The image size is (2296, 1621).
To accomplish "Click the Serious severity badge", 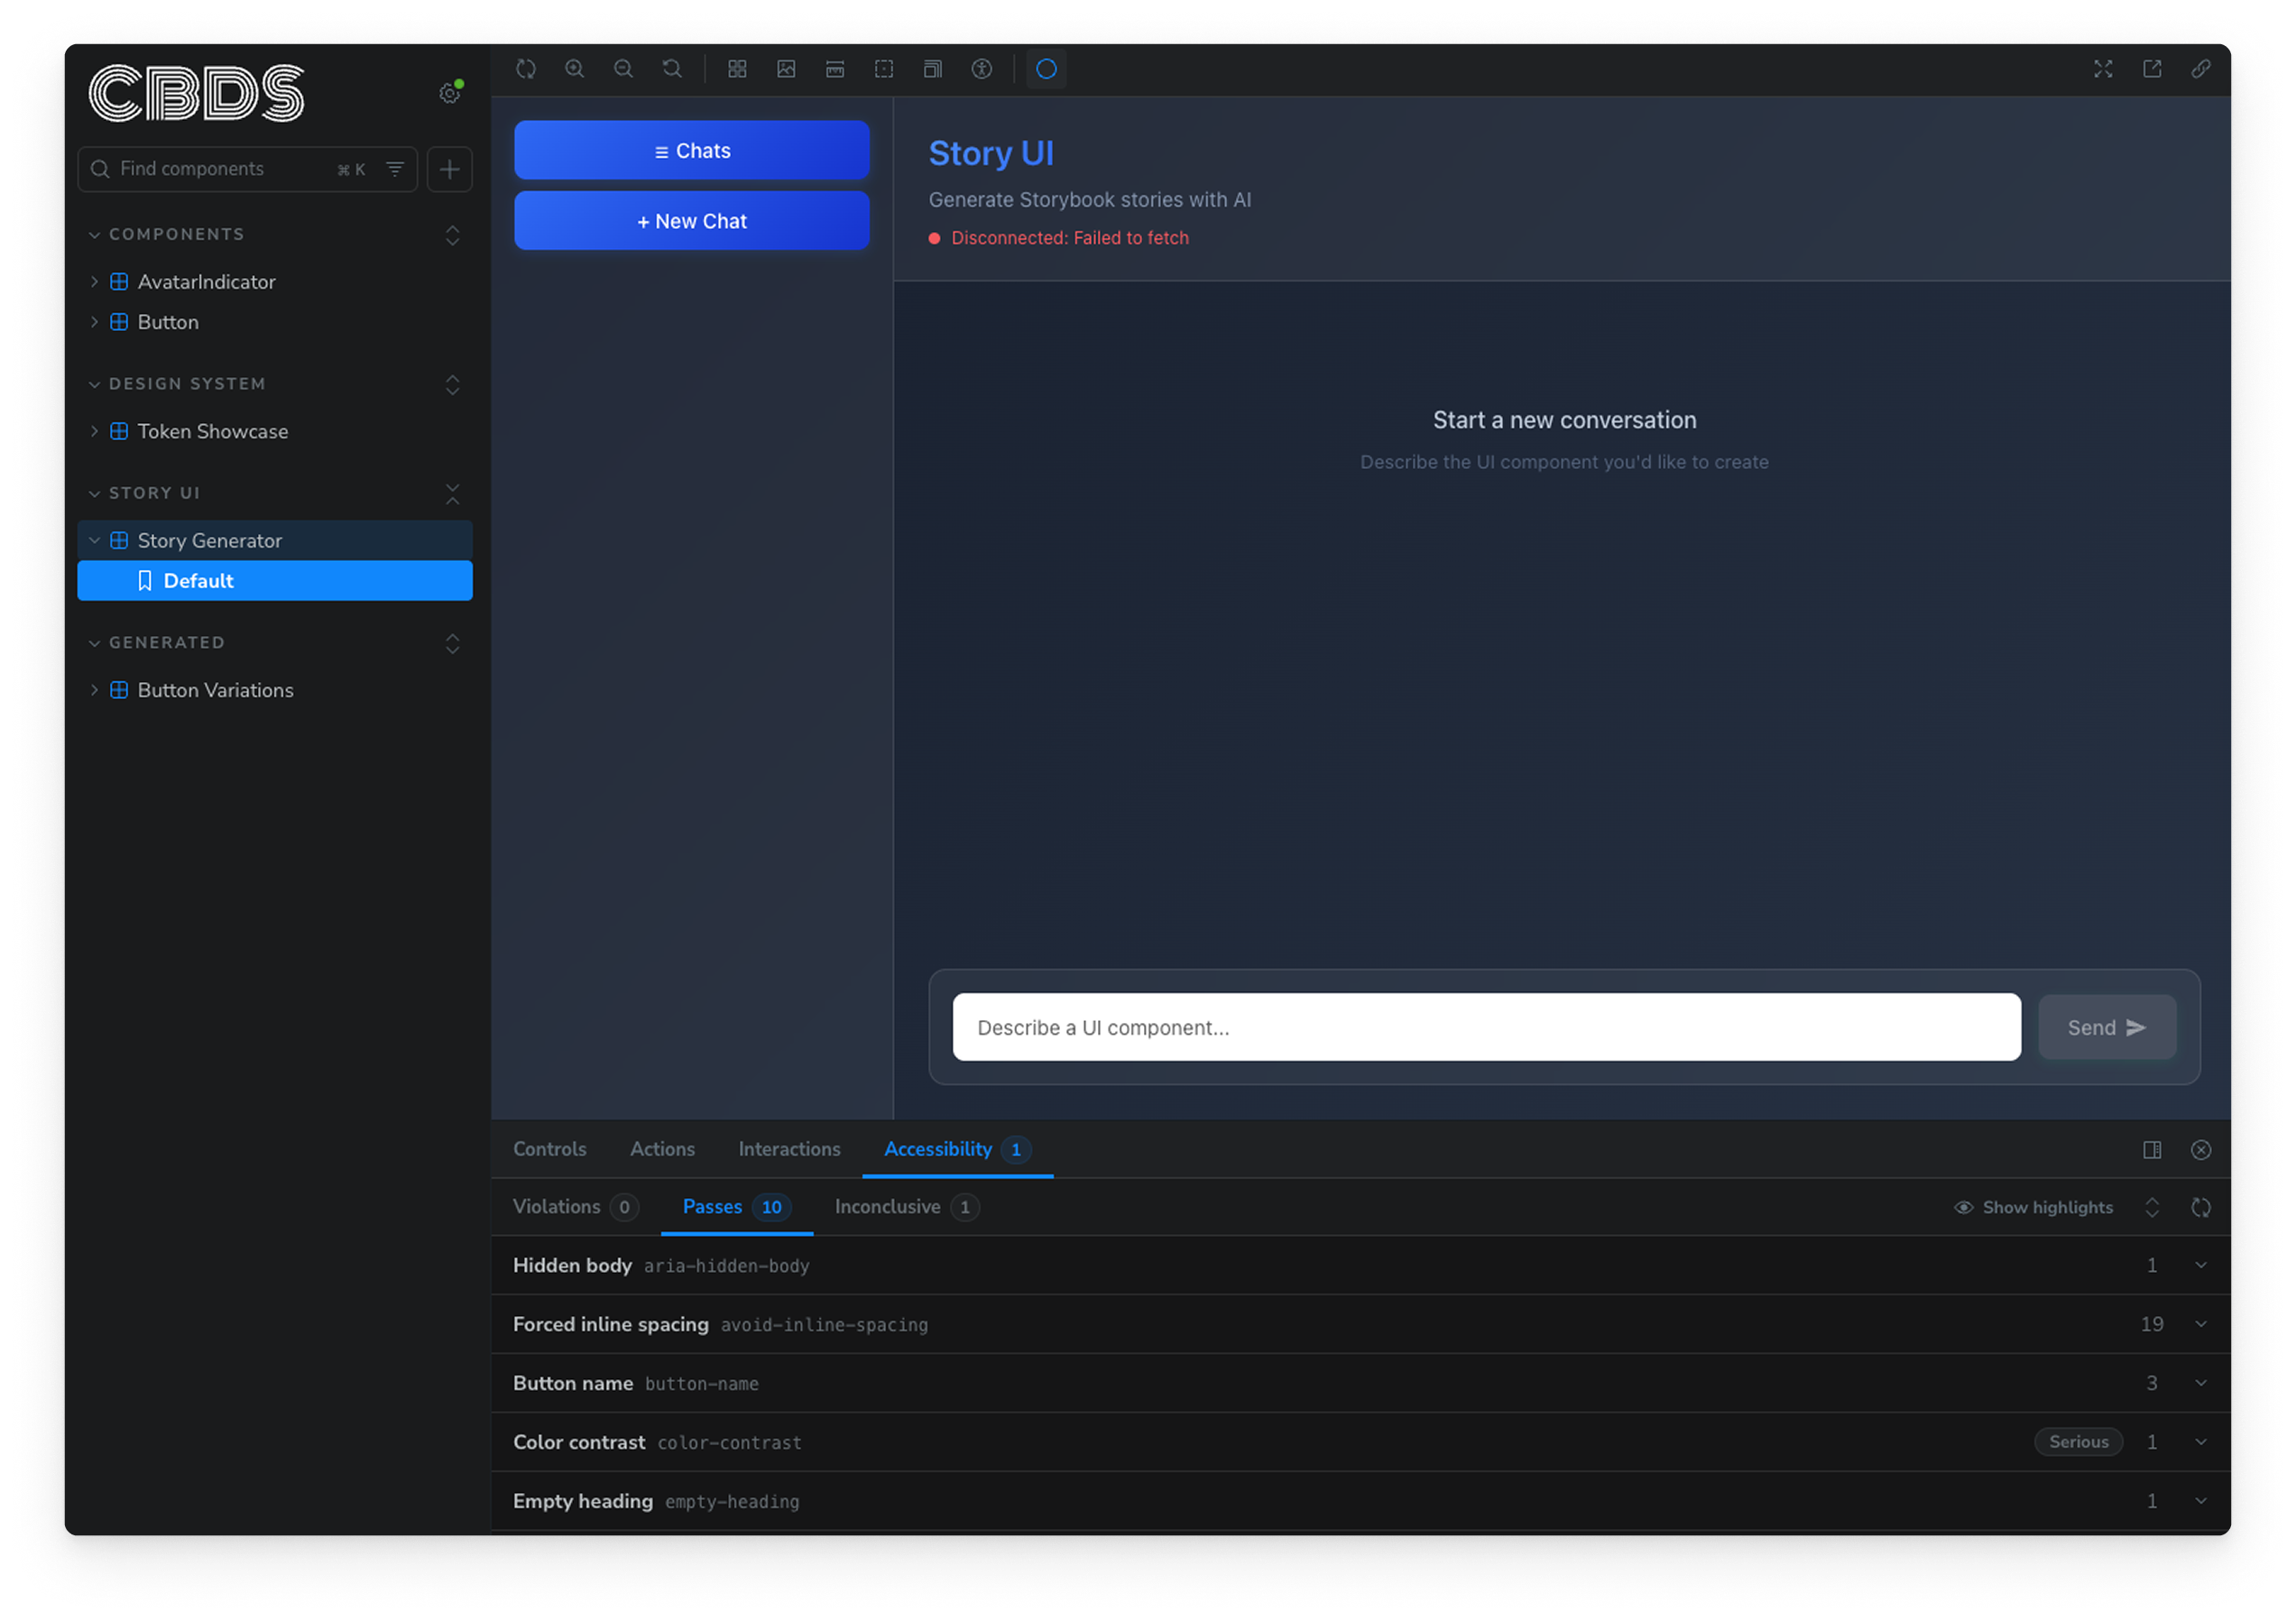I will (2079, 1442).
